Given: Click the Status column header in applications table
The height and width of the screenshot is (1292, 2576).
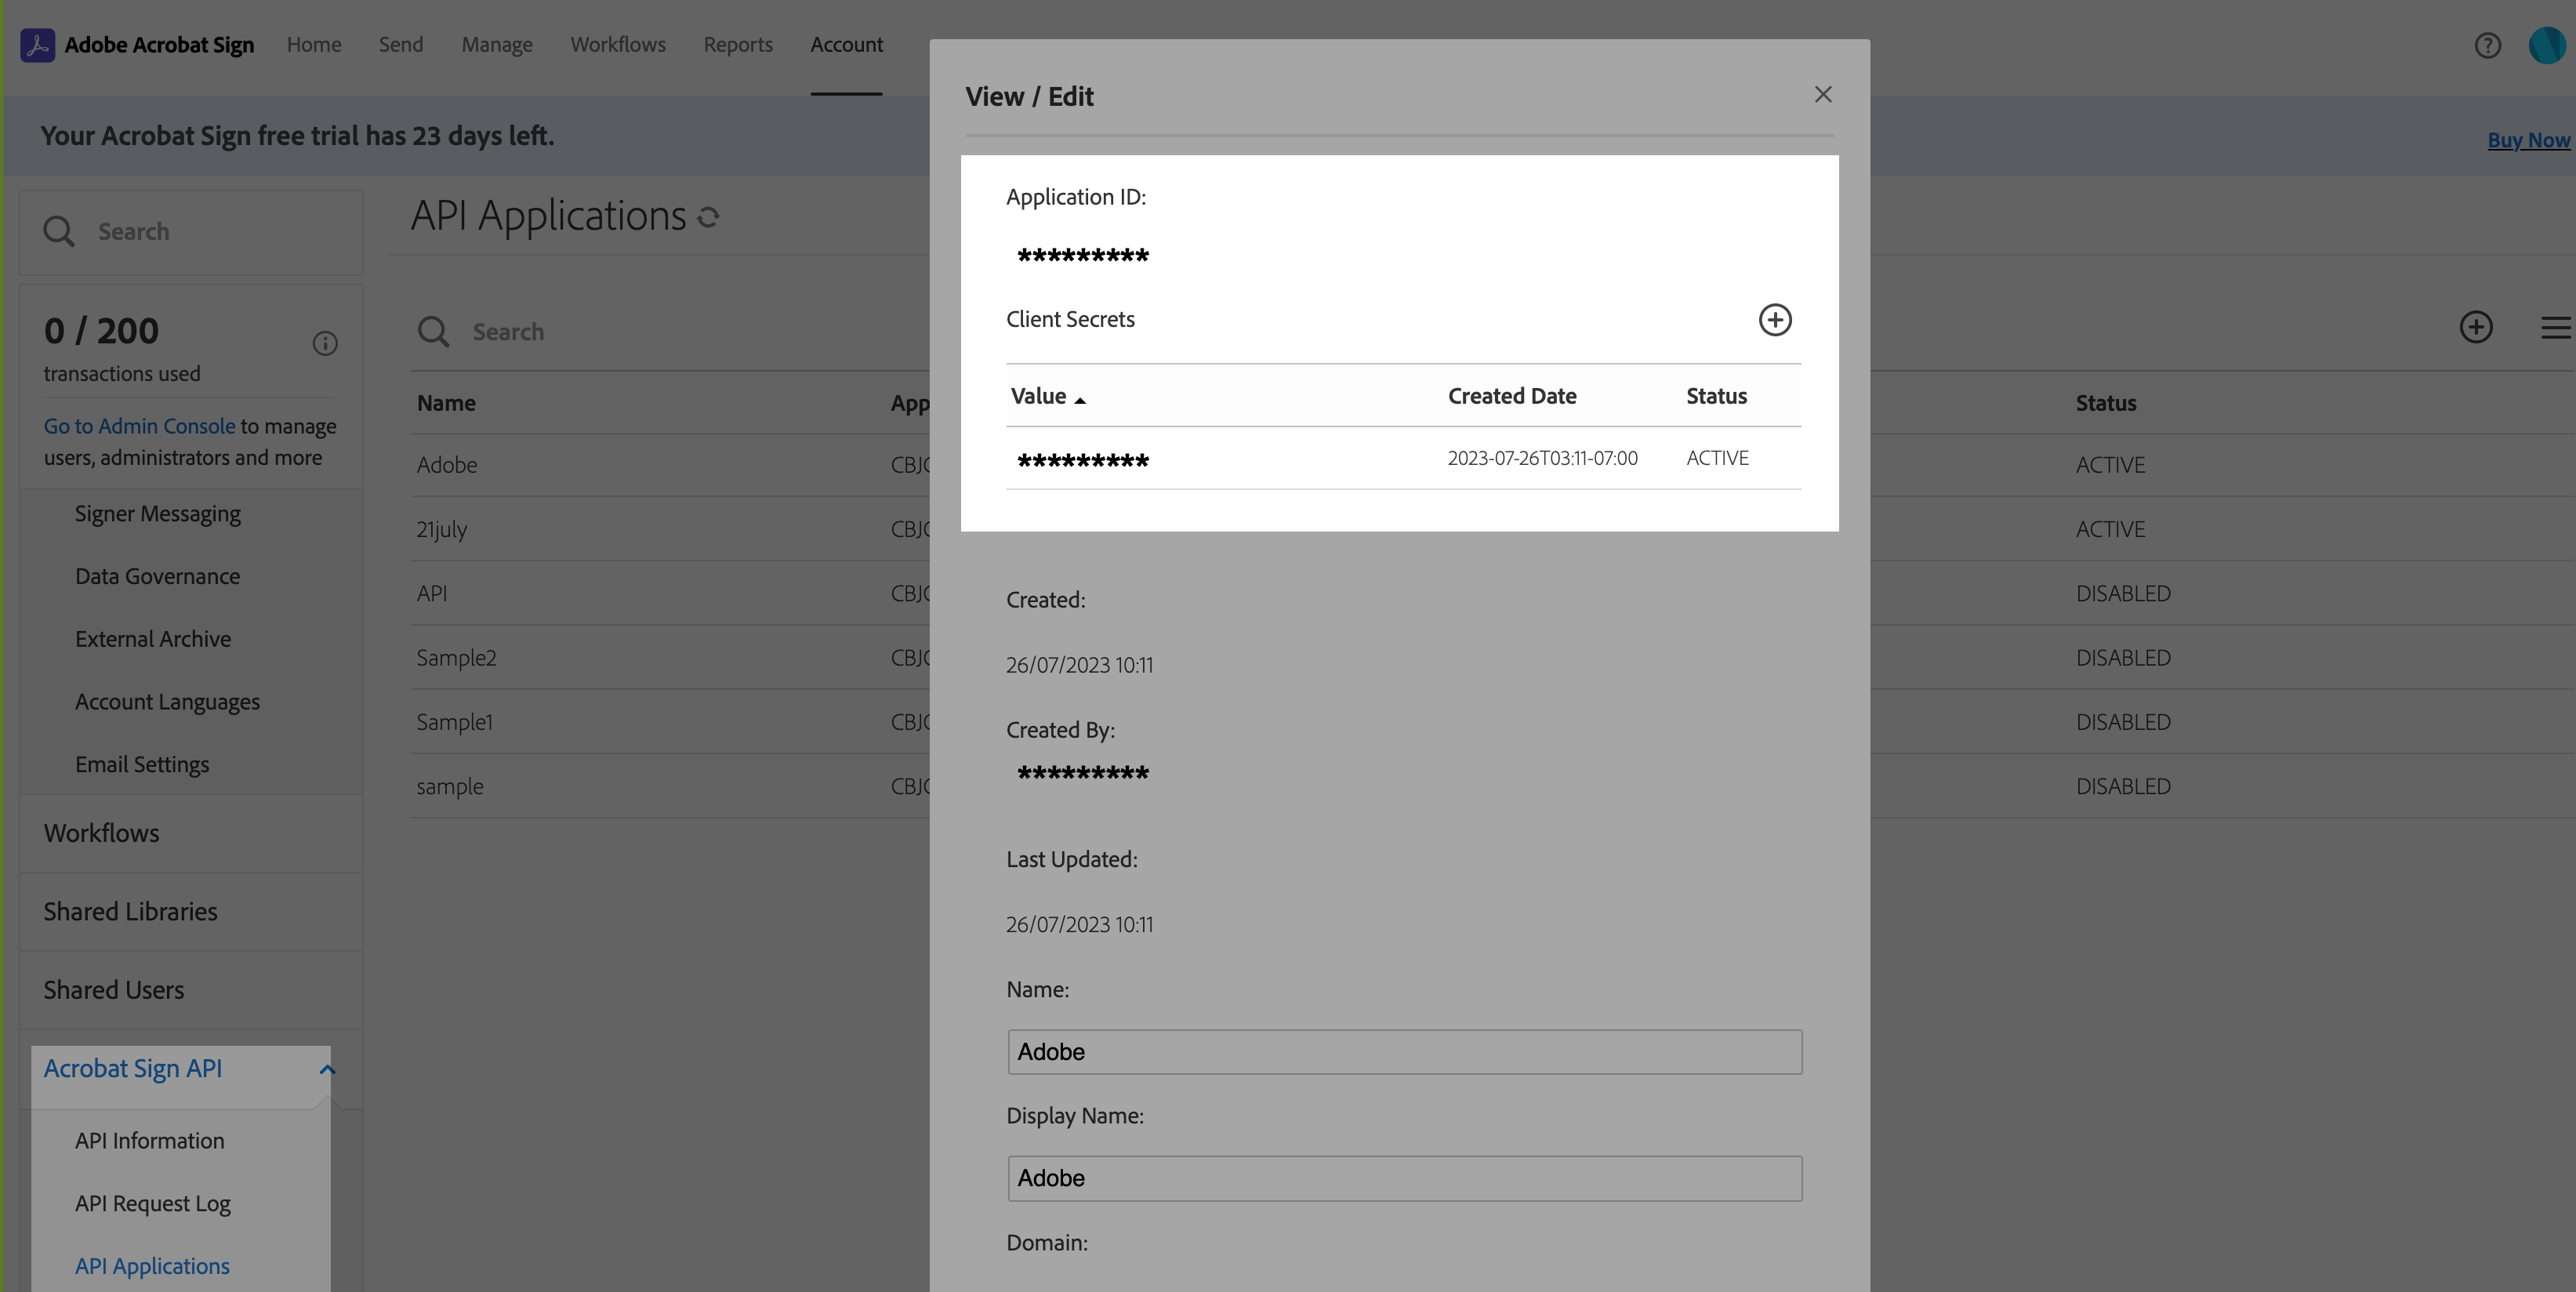Looking at the screenshot, I should (x=2105, y=403).
